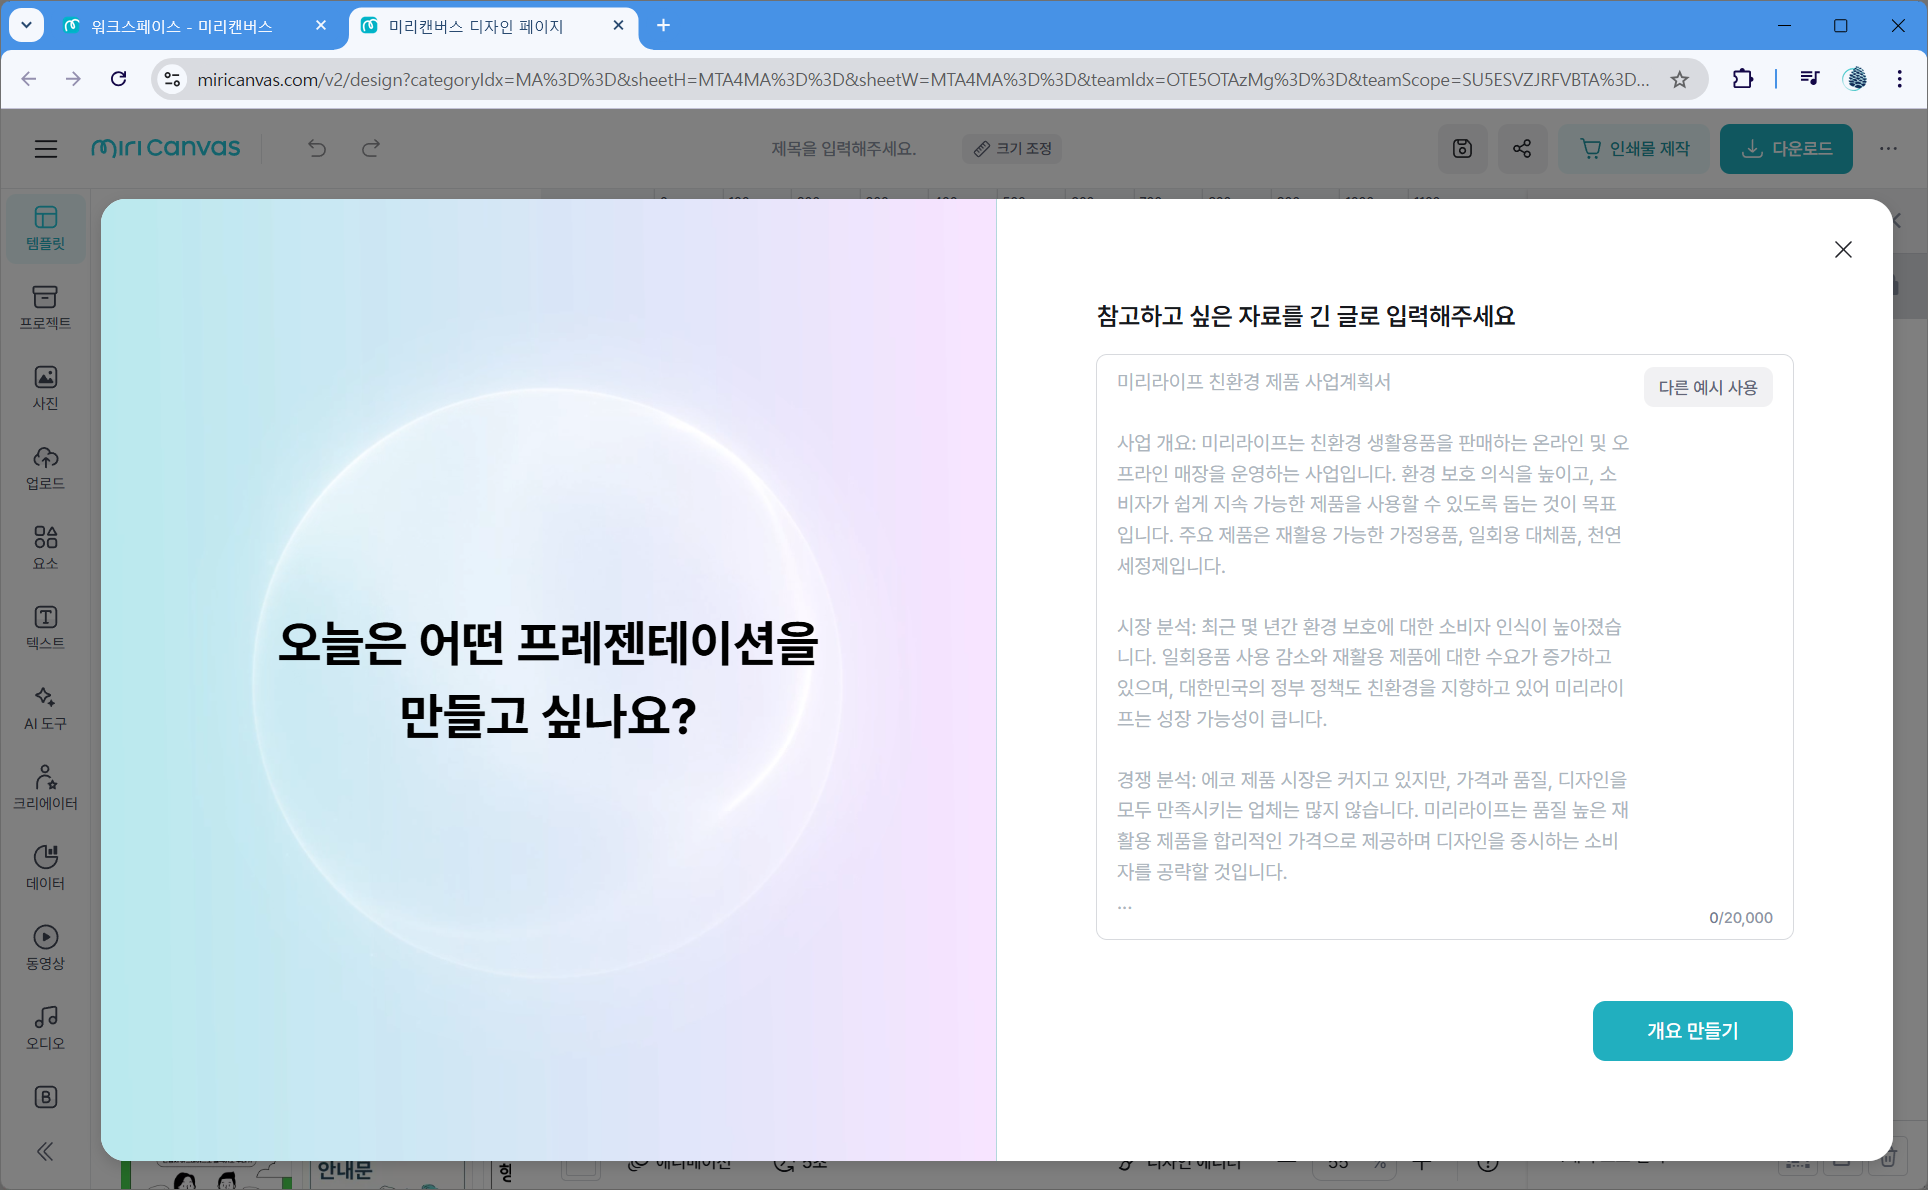Open the AI 도구 panel

[45, 708]
